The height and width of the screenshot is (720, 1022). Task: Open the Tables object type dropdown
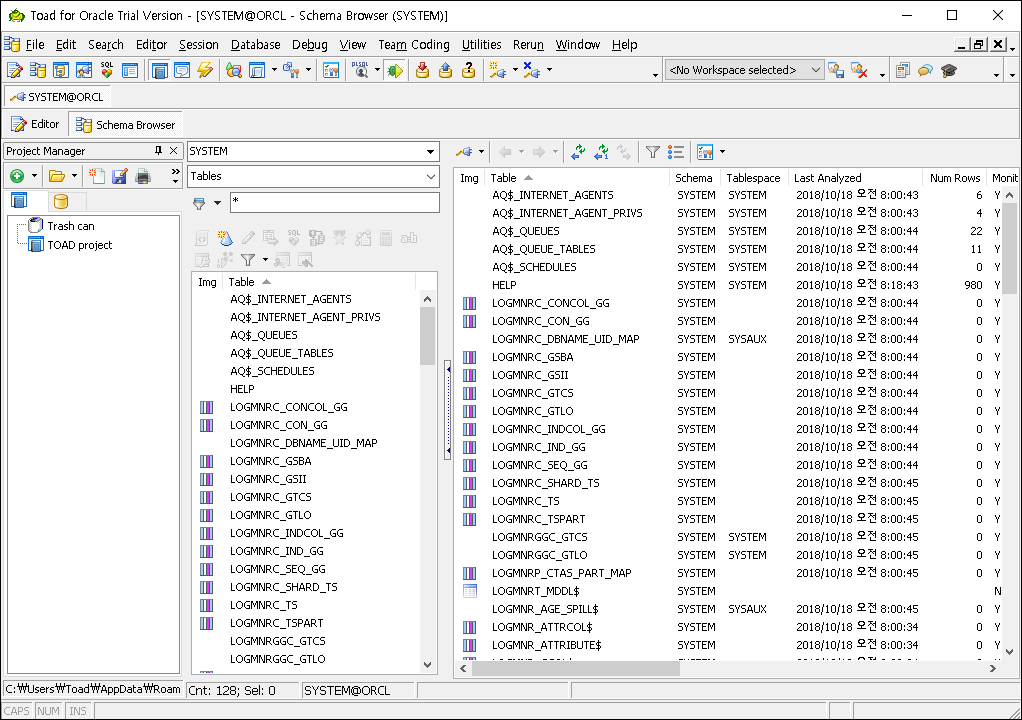coord(431,176)
